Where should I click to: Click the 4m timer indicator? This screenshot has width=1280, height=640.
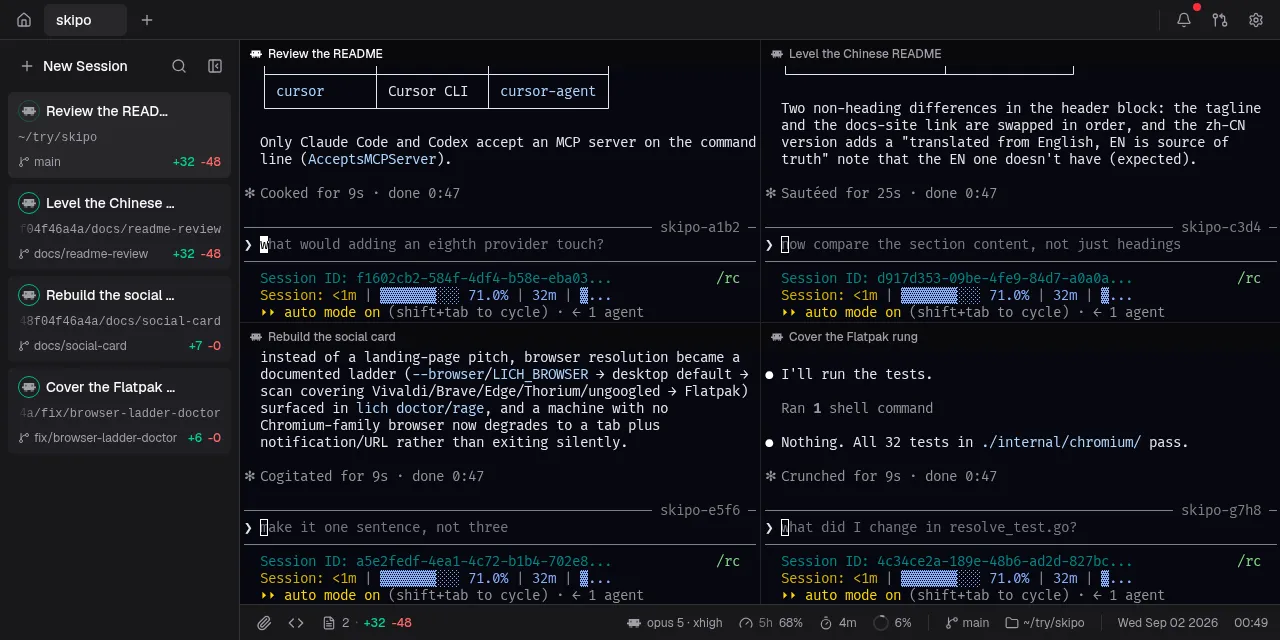pos(837,623)
